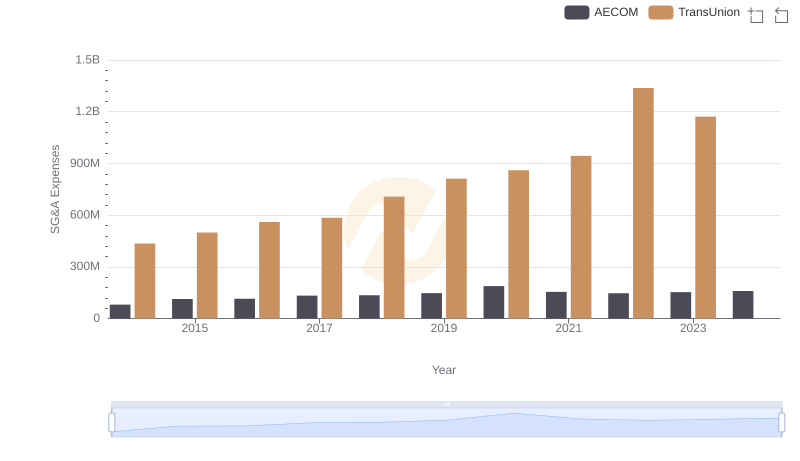Move the right data zoom handle
800x461 pixels.
point(781,422)
